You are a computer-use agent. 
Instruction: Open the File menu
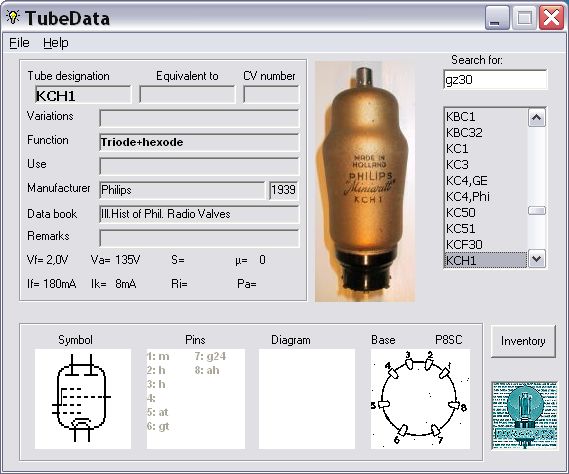click(19, 43)
